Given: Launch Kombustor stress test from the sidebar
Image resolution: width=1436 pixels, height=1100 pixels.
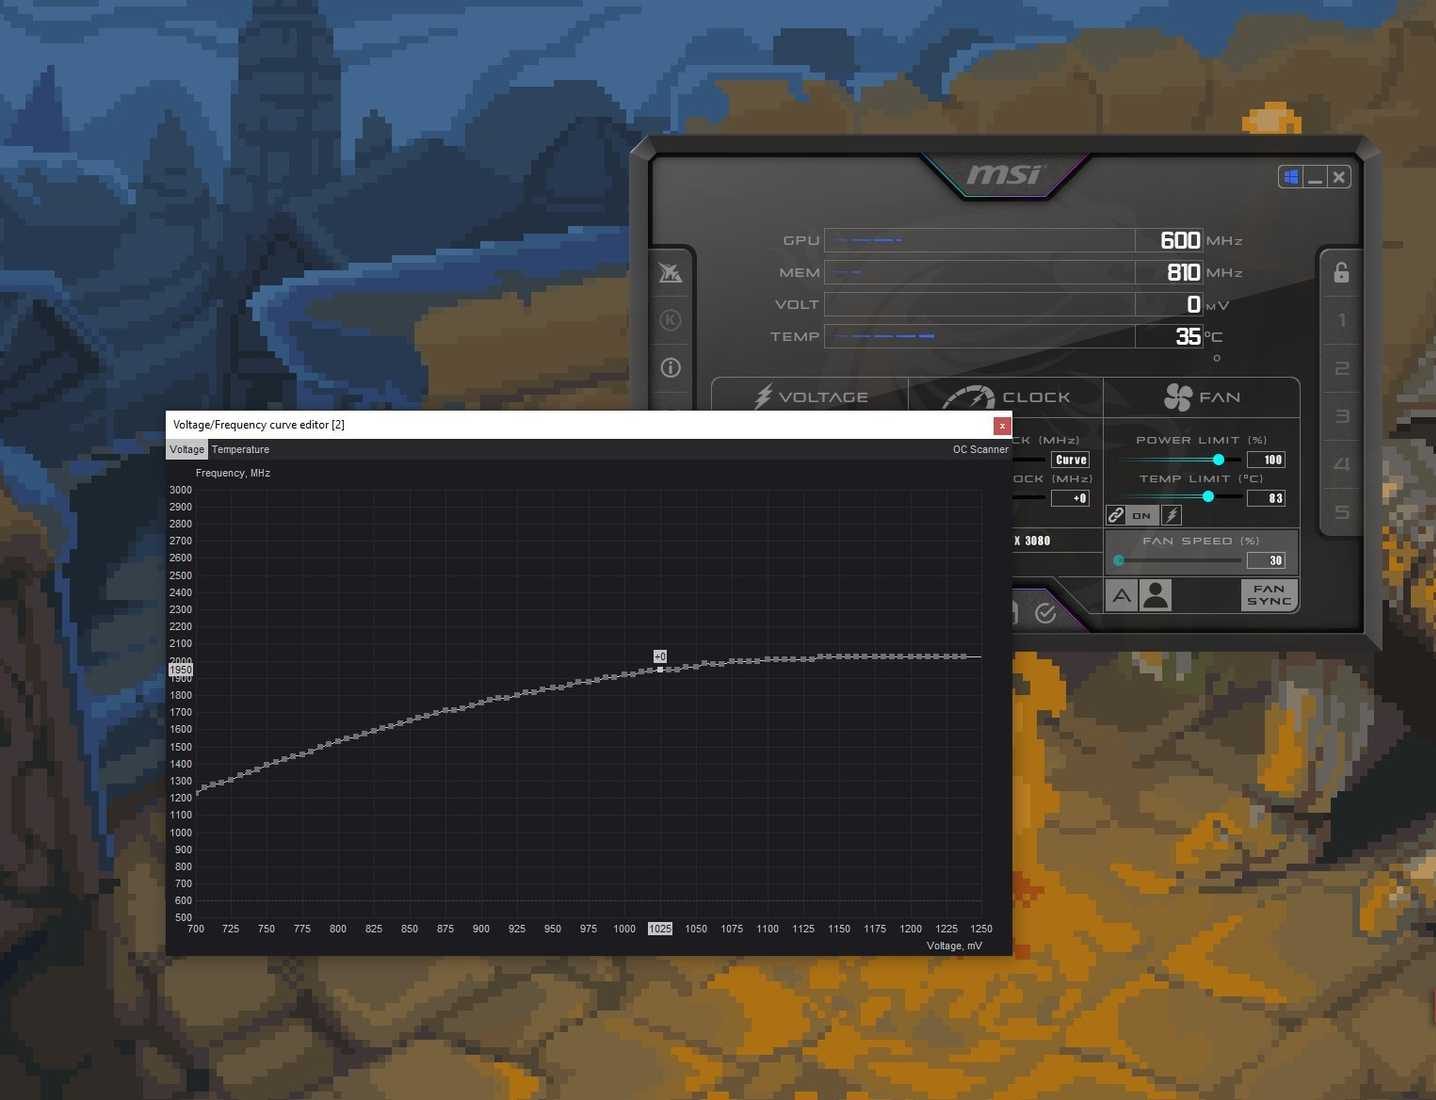Looking at the screenshot, I should 670,273.
